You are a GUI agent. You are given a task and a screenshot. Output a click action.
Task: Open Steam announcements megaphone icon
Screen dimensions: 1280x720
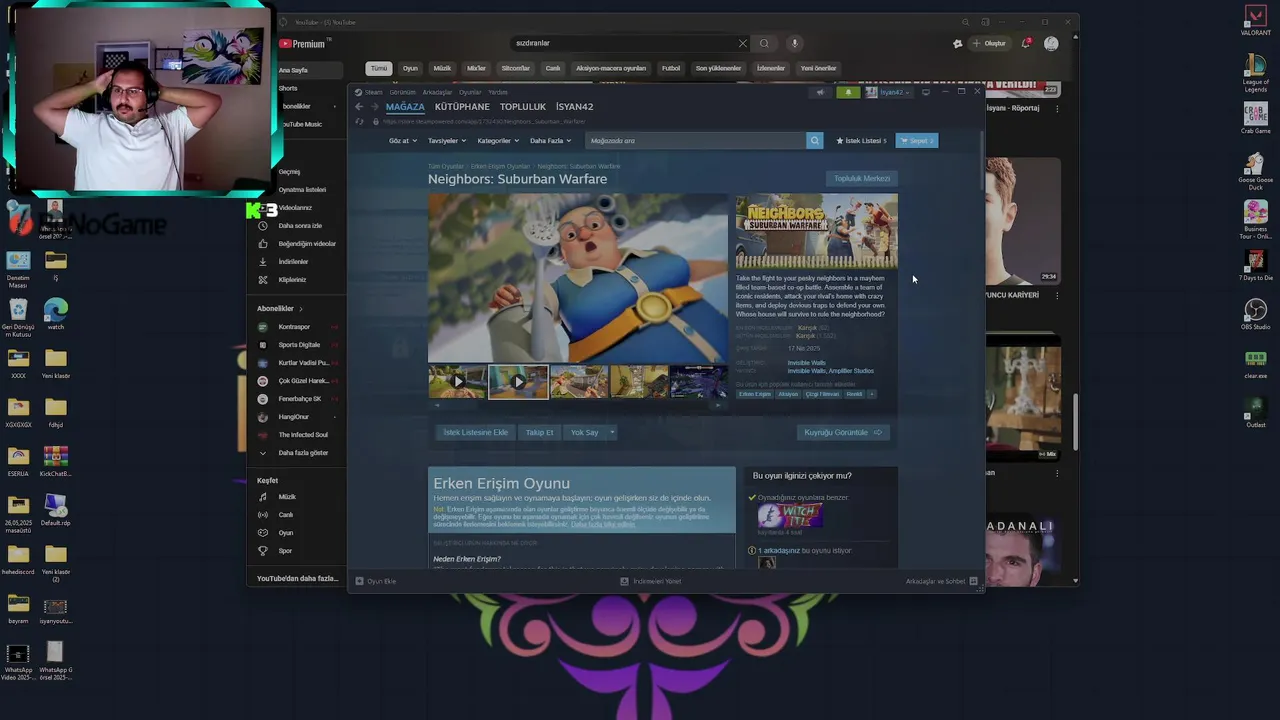pyautogui.click(x=820, y=92)
